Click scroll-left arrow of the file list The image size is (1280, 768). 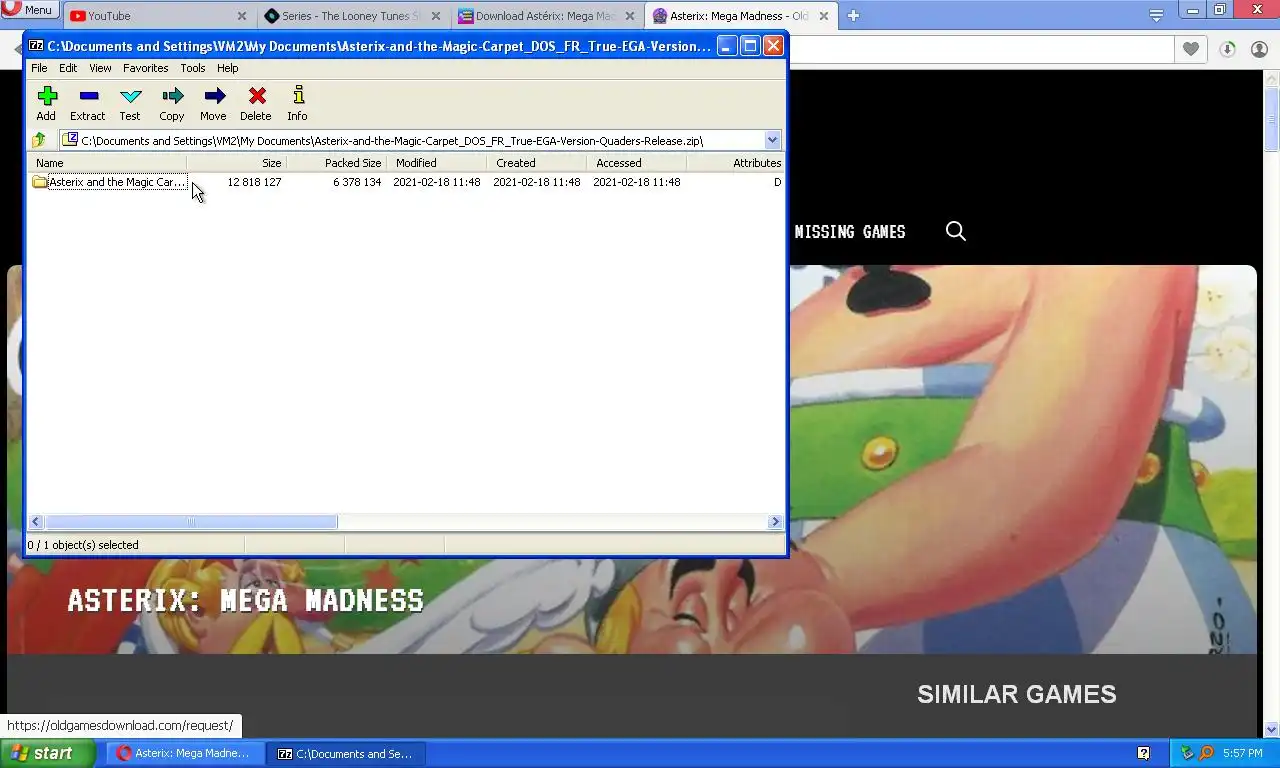coord(36,521)
